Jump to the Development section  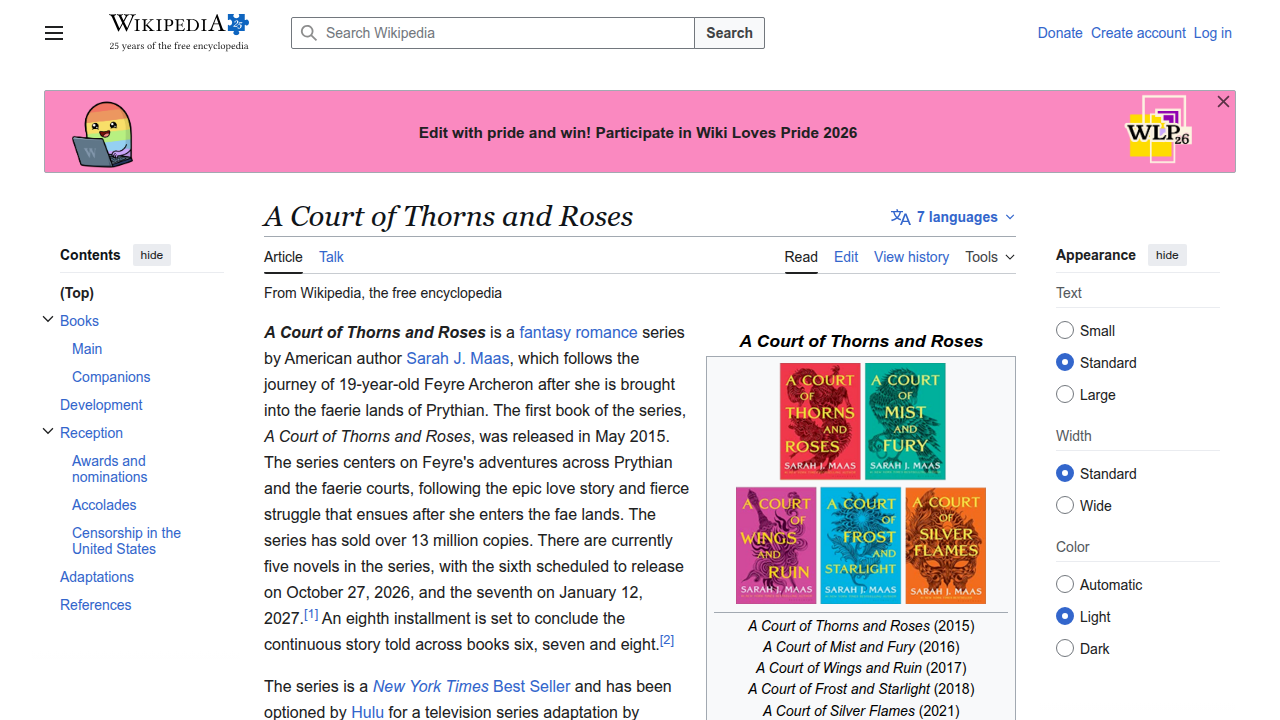point(101,405)
